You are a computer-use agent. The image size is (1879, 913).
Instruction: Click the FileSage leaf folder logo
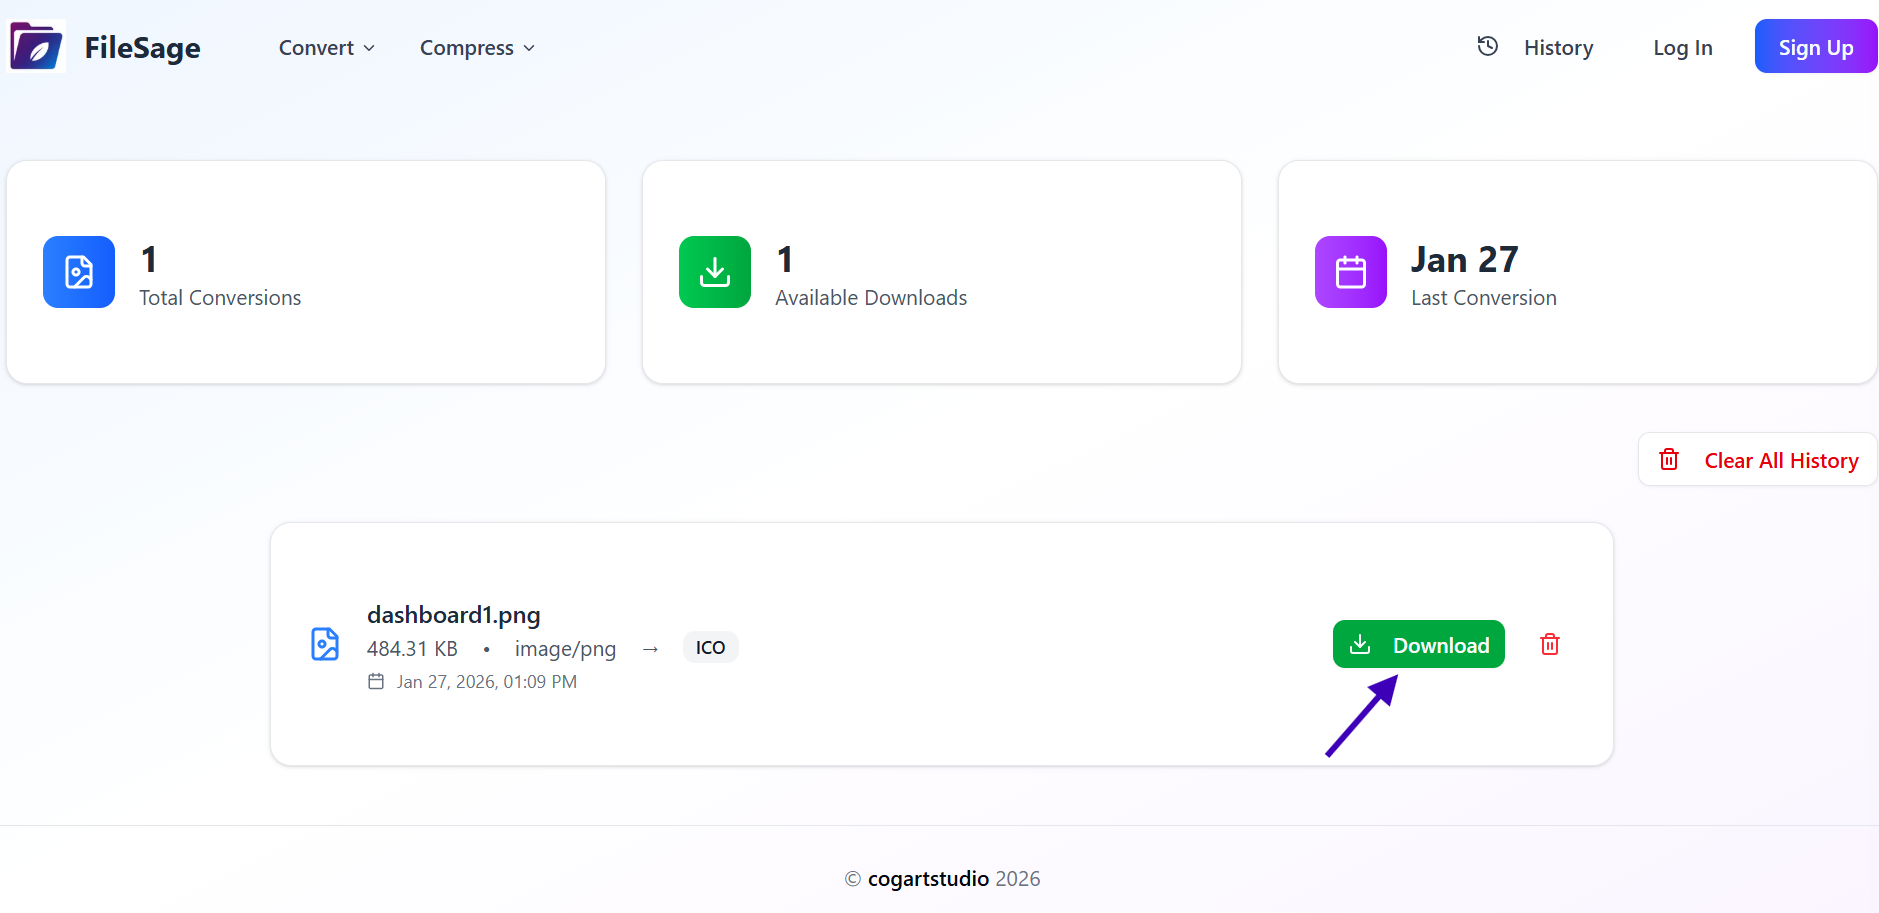tap(37, 46)
